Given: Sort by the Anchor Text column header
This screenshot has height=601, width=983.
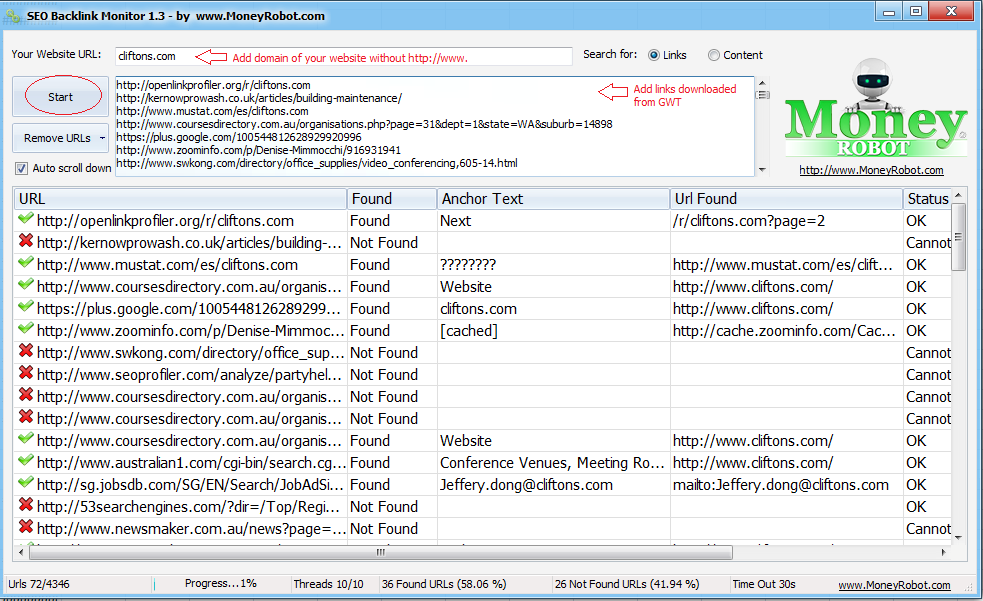Looking at the screenshot, I should coord(553,199).
